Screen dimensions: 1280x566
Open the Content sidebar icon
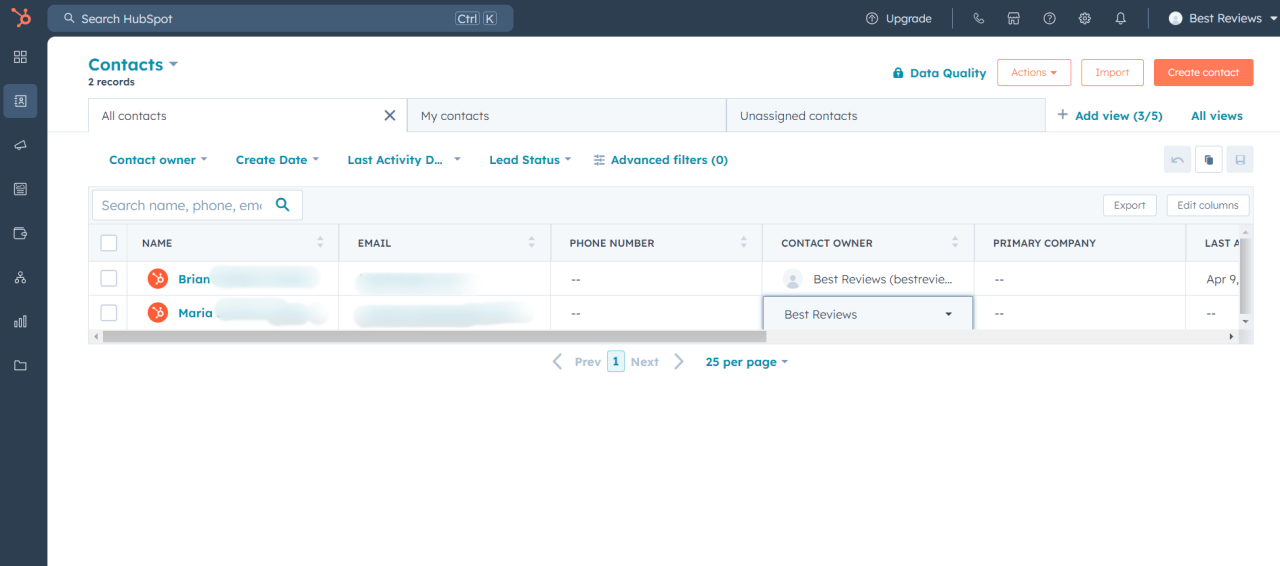coord(20,189)
